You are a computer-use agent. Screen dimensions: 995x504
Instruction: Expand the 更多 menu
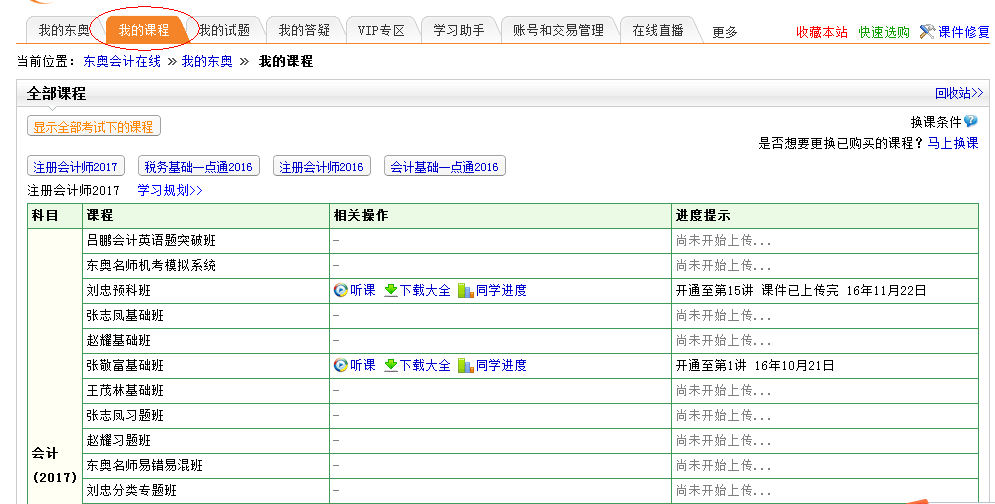pyautogui.click(x=725, y=32)
